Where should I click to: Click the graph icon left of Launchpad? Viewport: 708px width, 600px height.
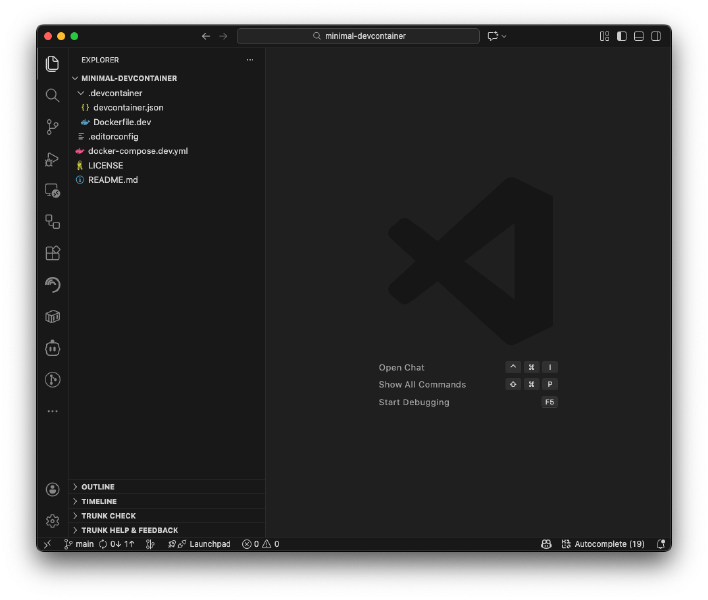[150, 544]
